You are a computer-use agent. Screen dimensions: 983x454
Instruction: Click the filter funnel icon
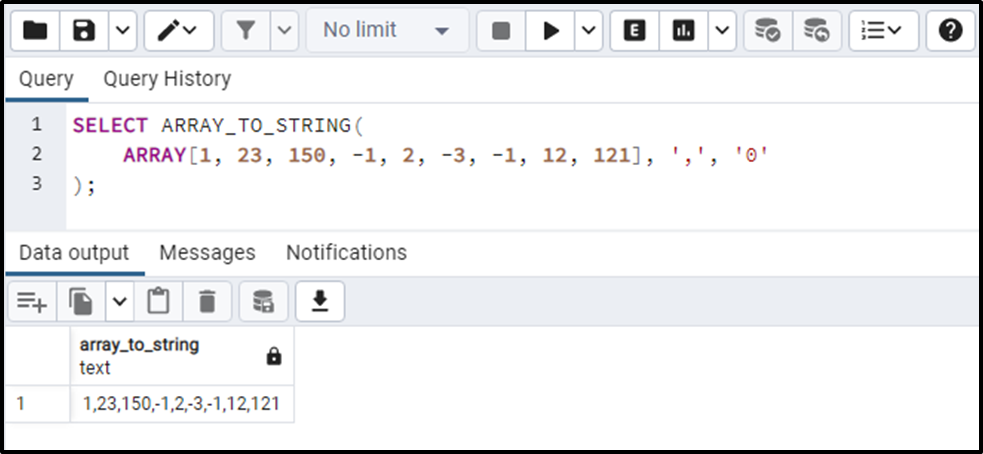pos(246,30)
